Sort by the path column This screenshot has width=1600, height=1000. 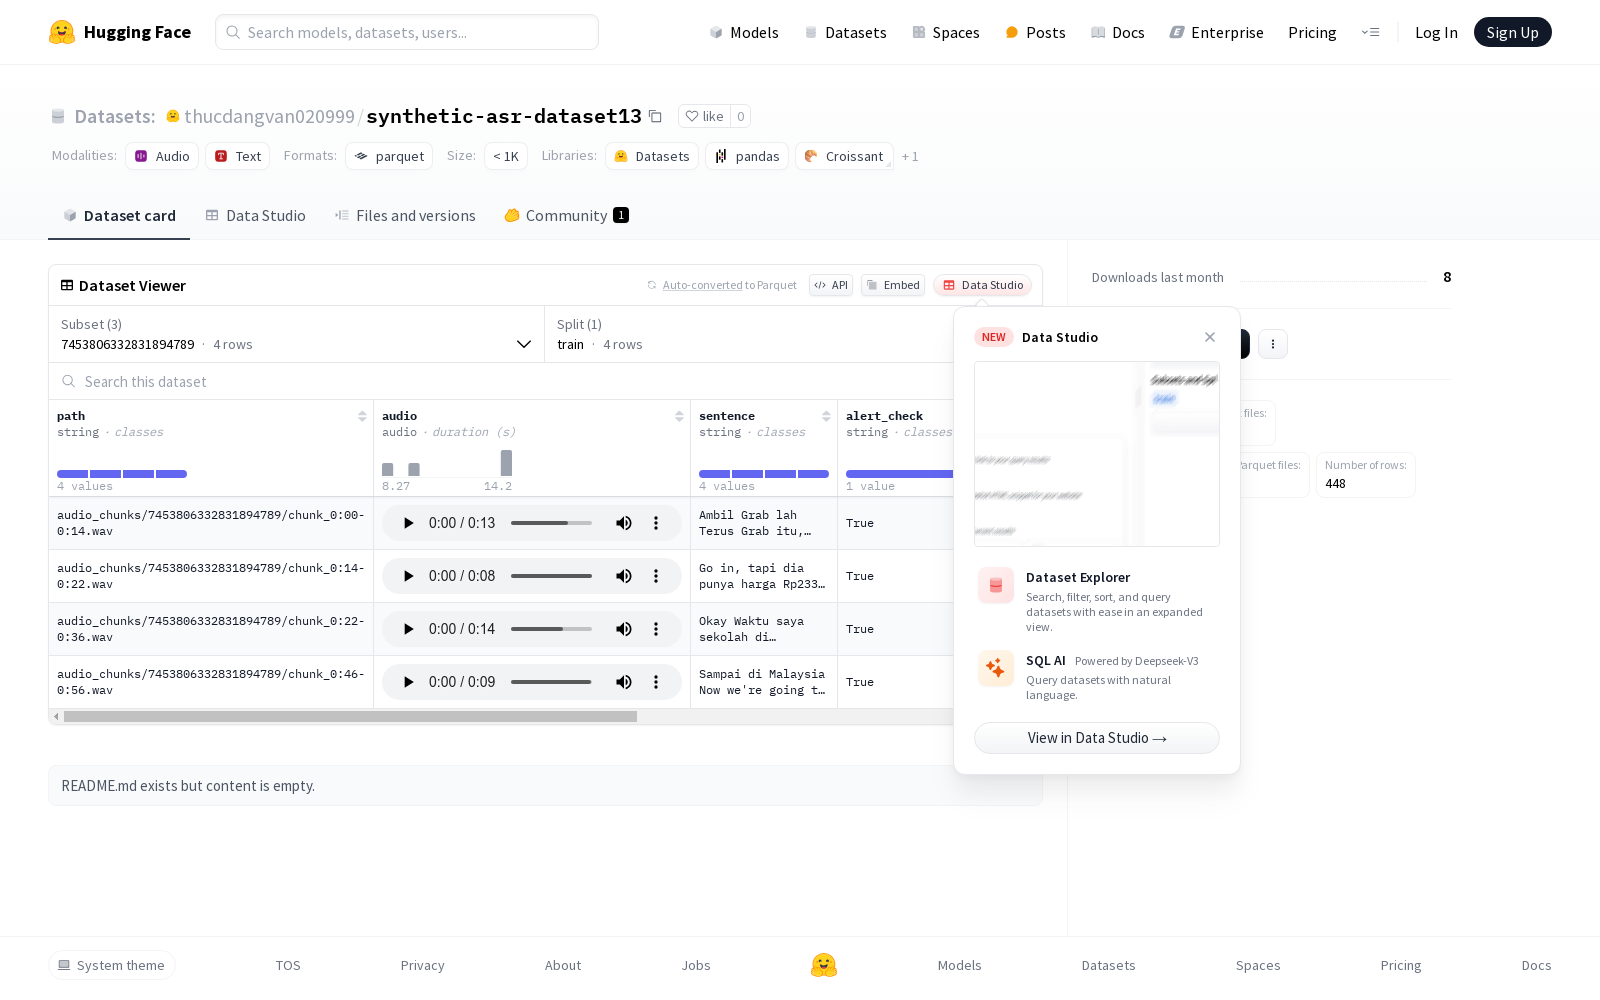pyautogui.click(x=362, y=416)
